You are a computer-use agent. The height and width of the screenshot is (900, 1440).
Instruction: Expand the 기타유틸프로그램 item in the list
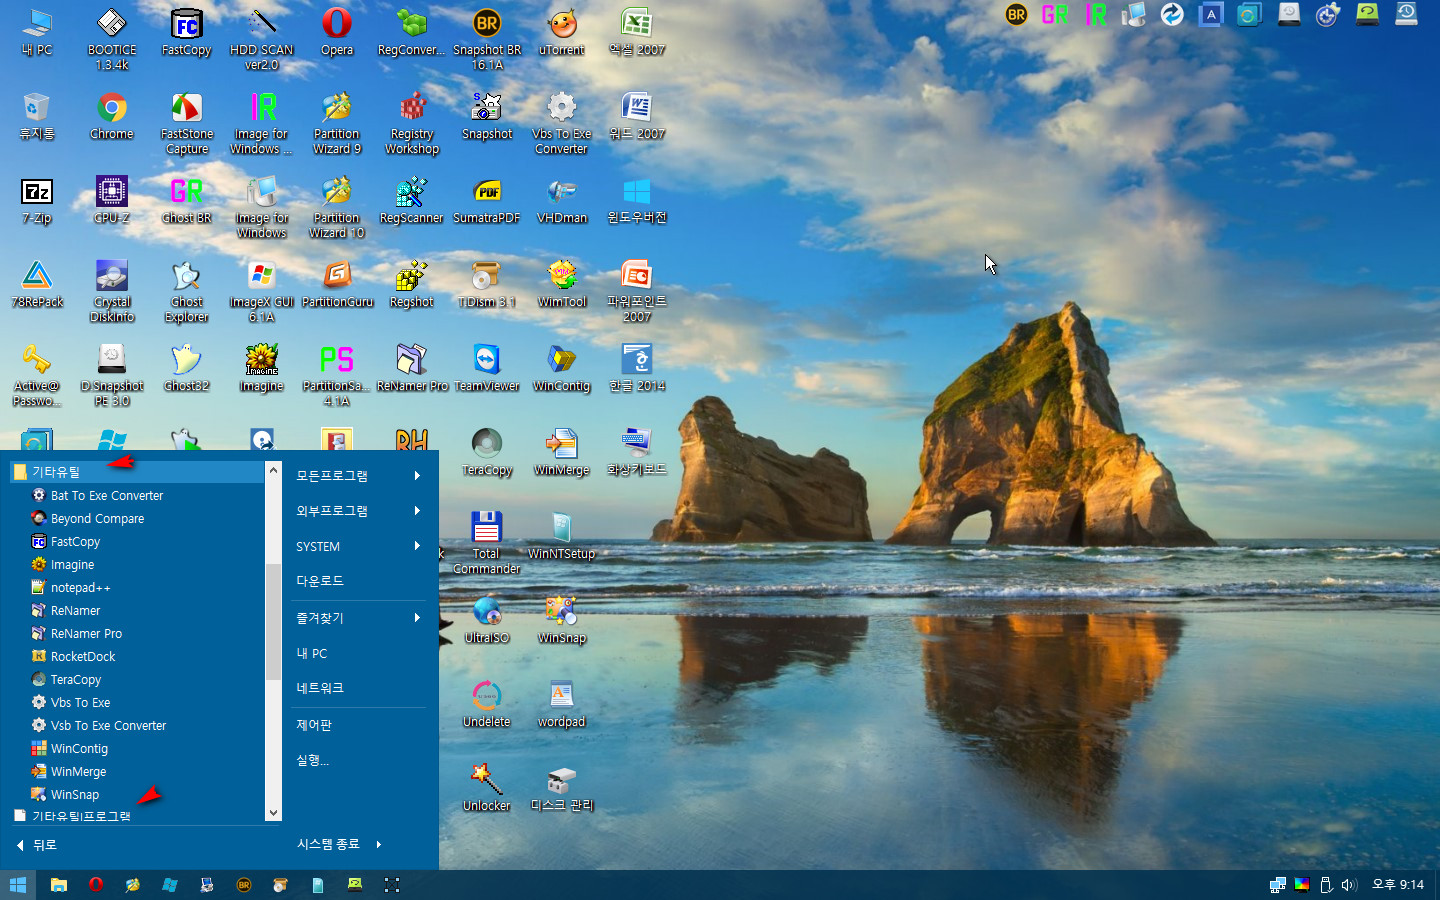pyautogui.click(x=137, y=816)
